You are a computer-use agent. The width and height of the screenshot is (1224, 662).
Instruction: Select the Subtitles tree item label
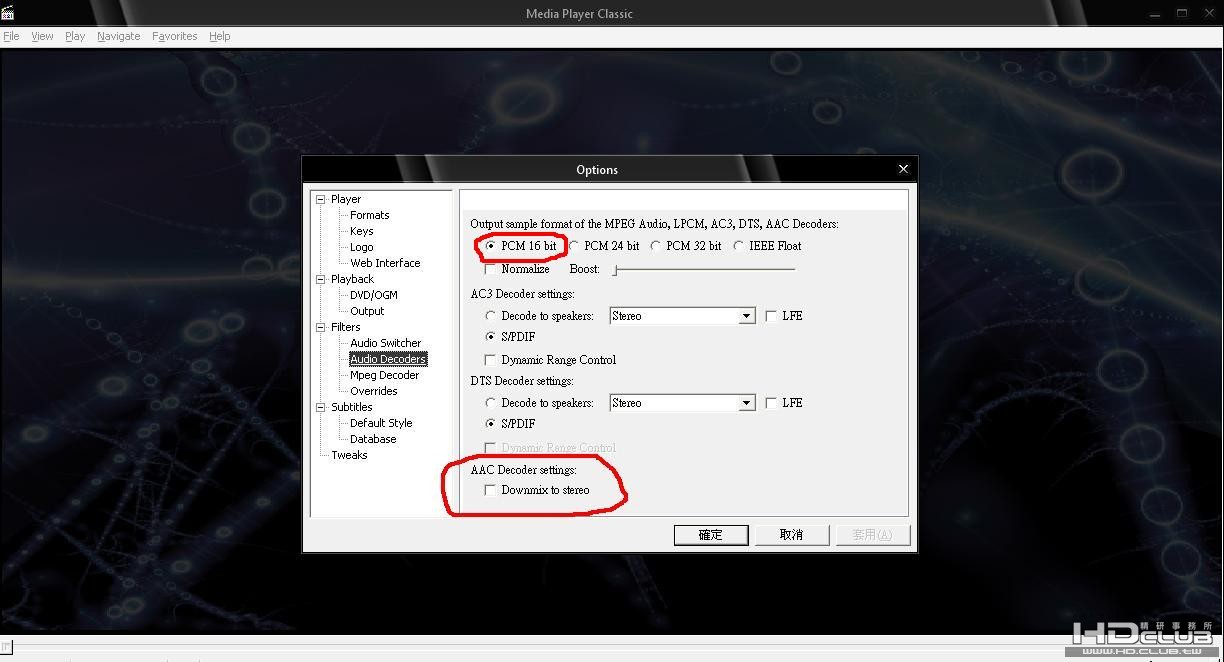[351, 407]
